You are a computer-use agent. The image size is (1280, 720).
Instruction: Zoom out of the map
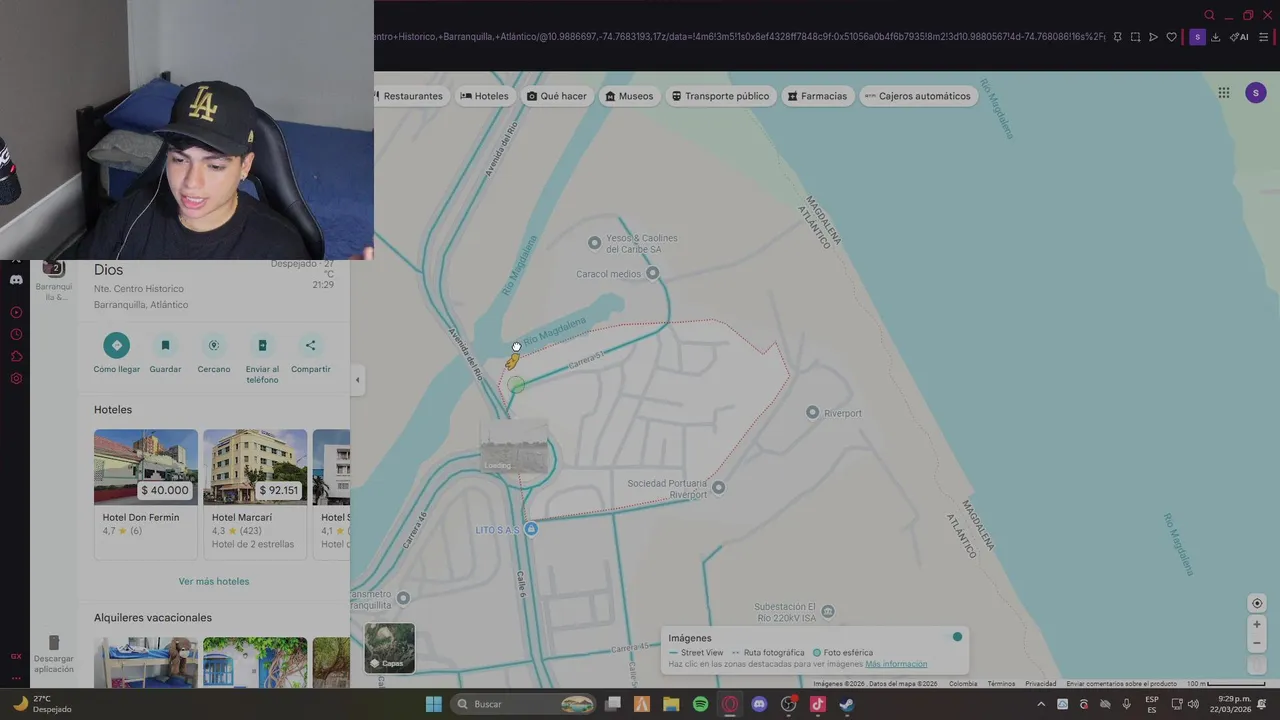[x=1258, y=643]
